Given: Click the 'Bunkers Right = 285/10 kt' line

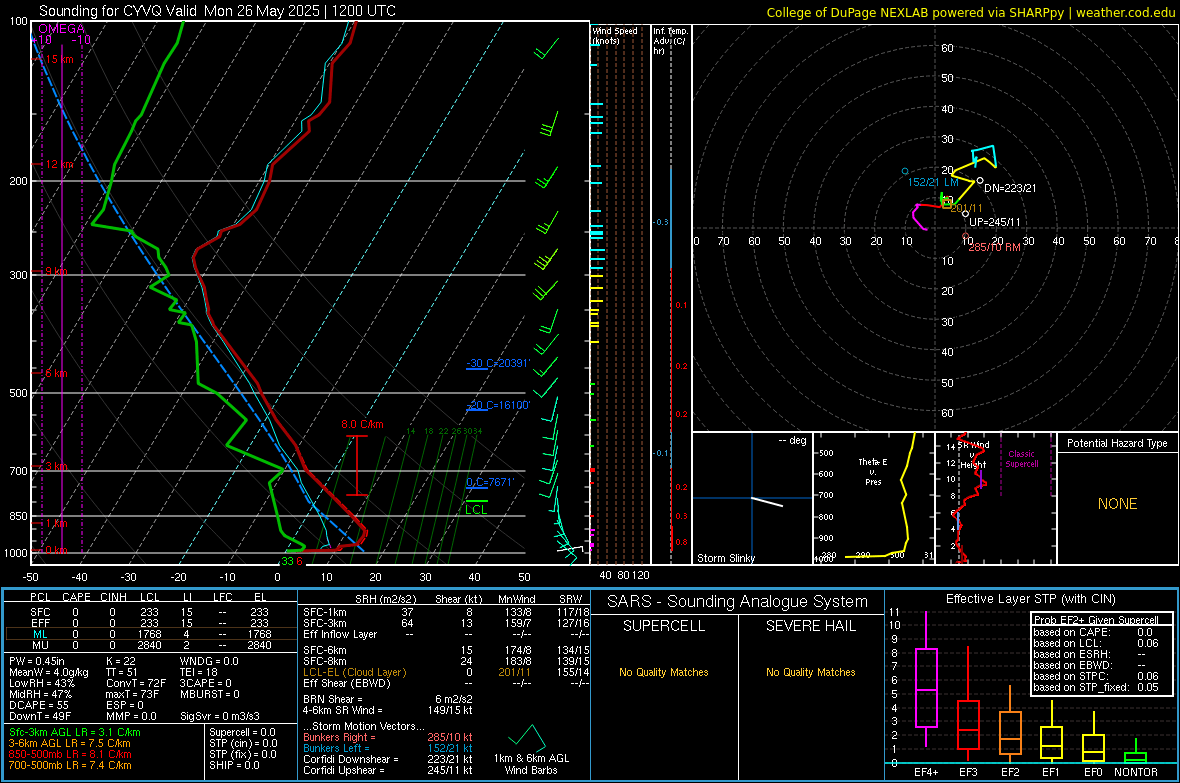Looking at the screenshot, I should click(x=388, y=738).
